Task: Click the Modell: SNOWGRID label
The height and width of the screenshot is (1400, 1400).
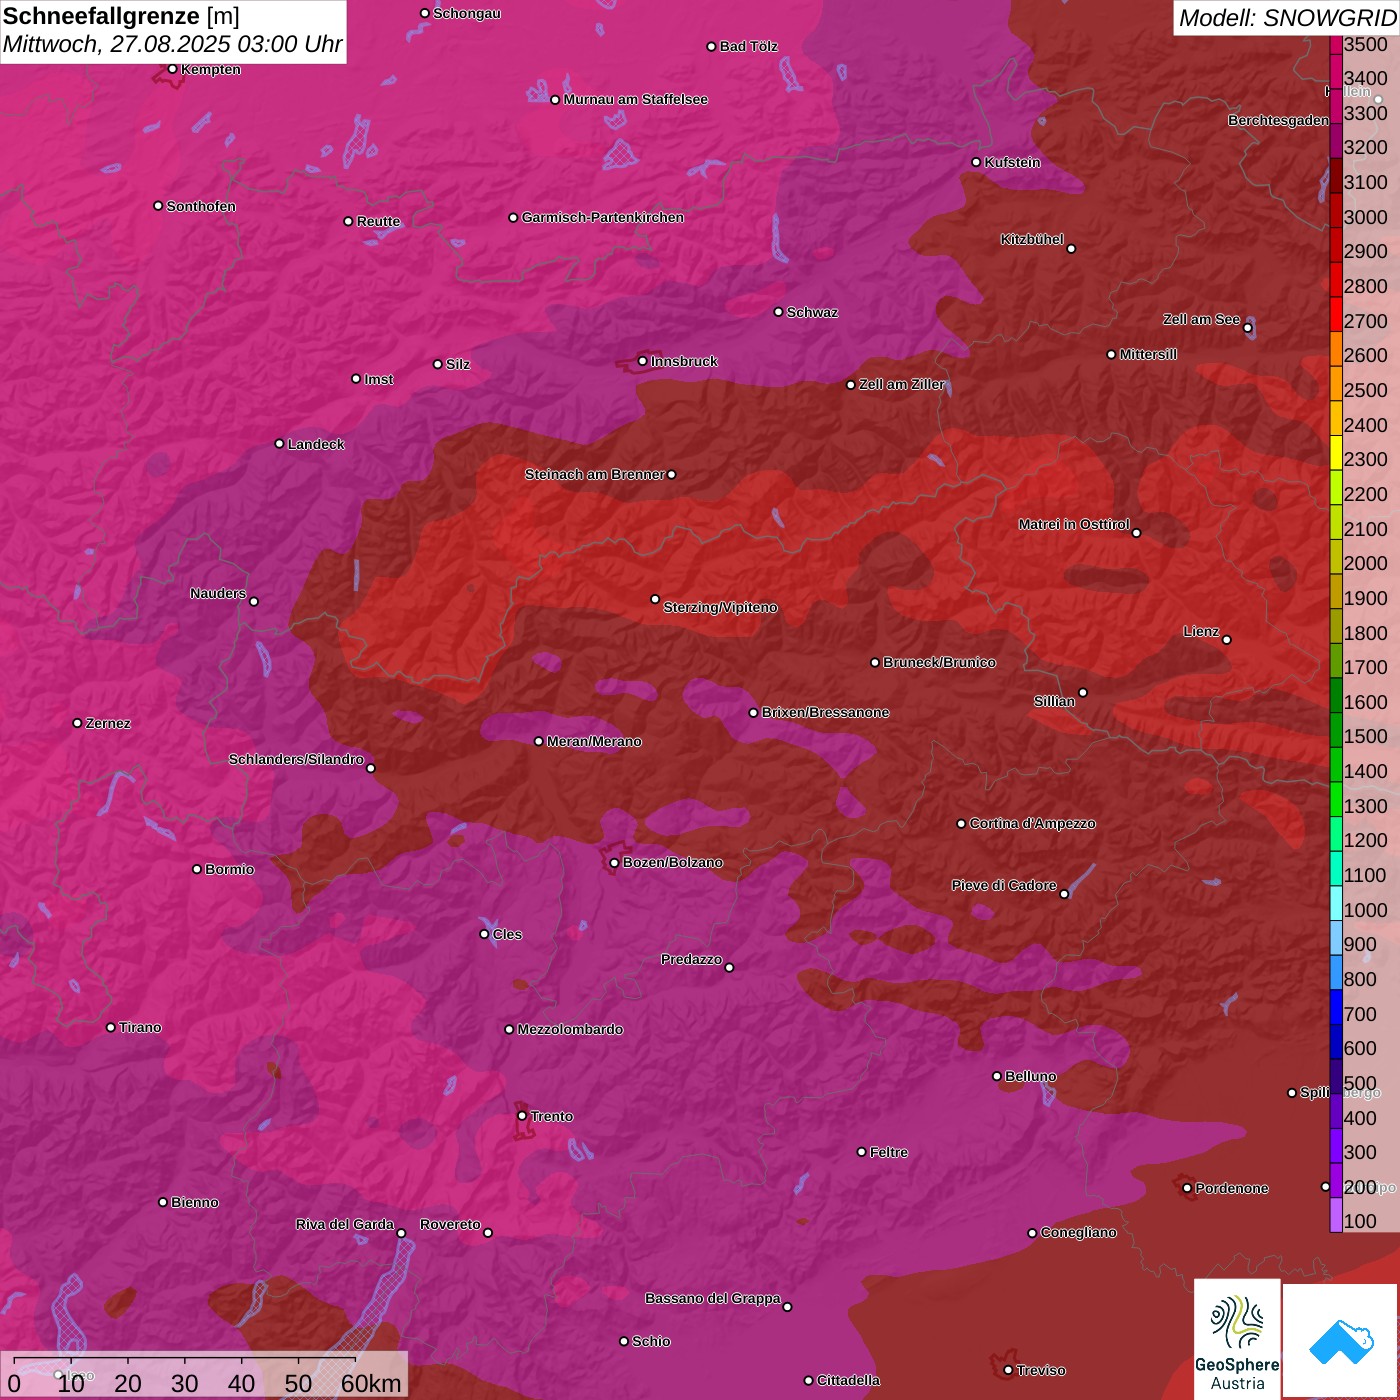Action: [x=1287, y=18]
